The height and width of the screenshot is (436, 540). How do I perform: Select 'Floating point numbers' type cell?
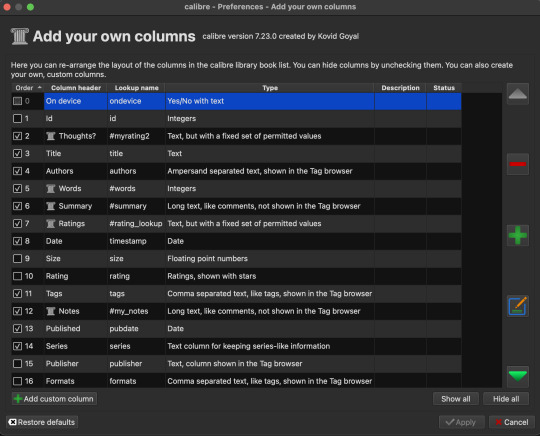[x=270, y=259]
